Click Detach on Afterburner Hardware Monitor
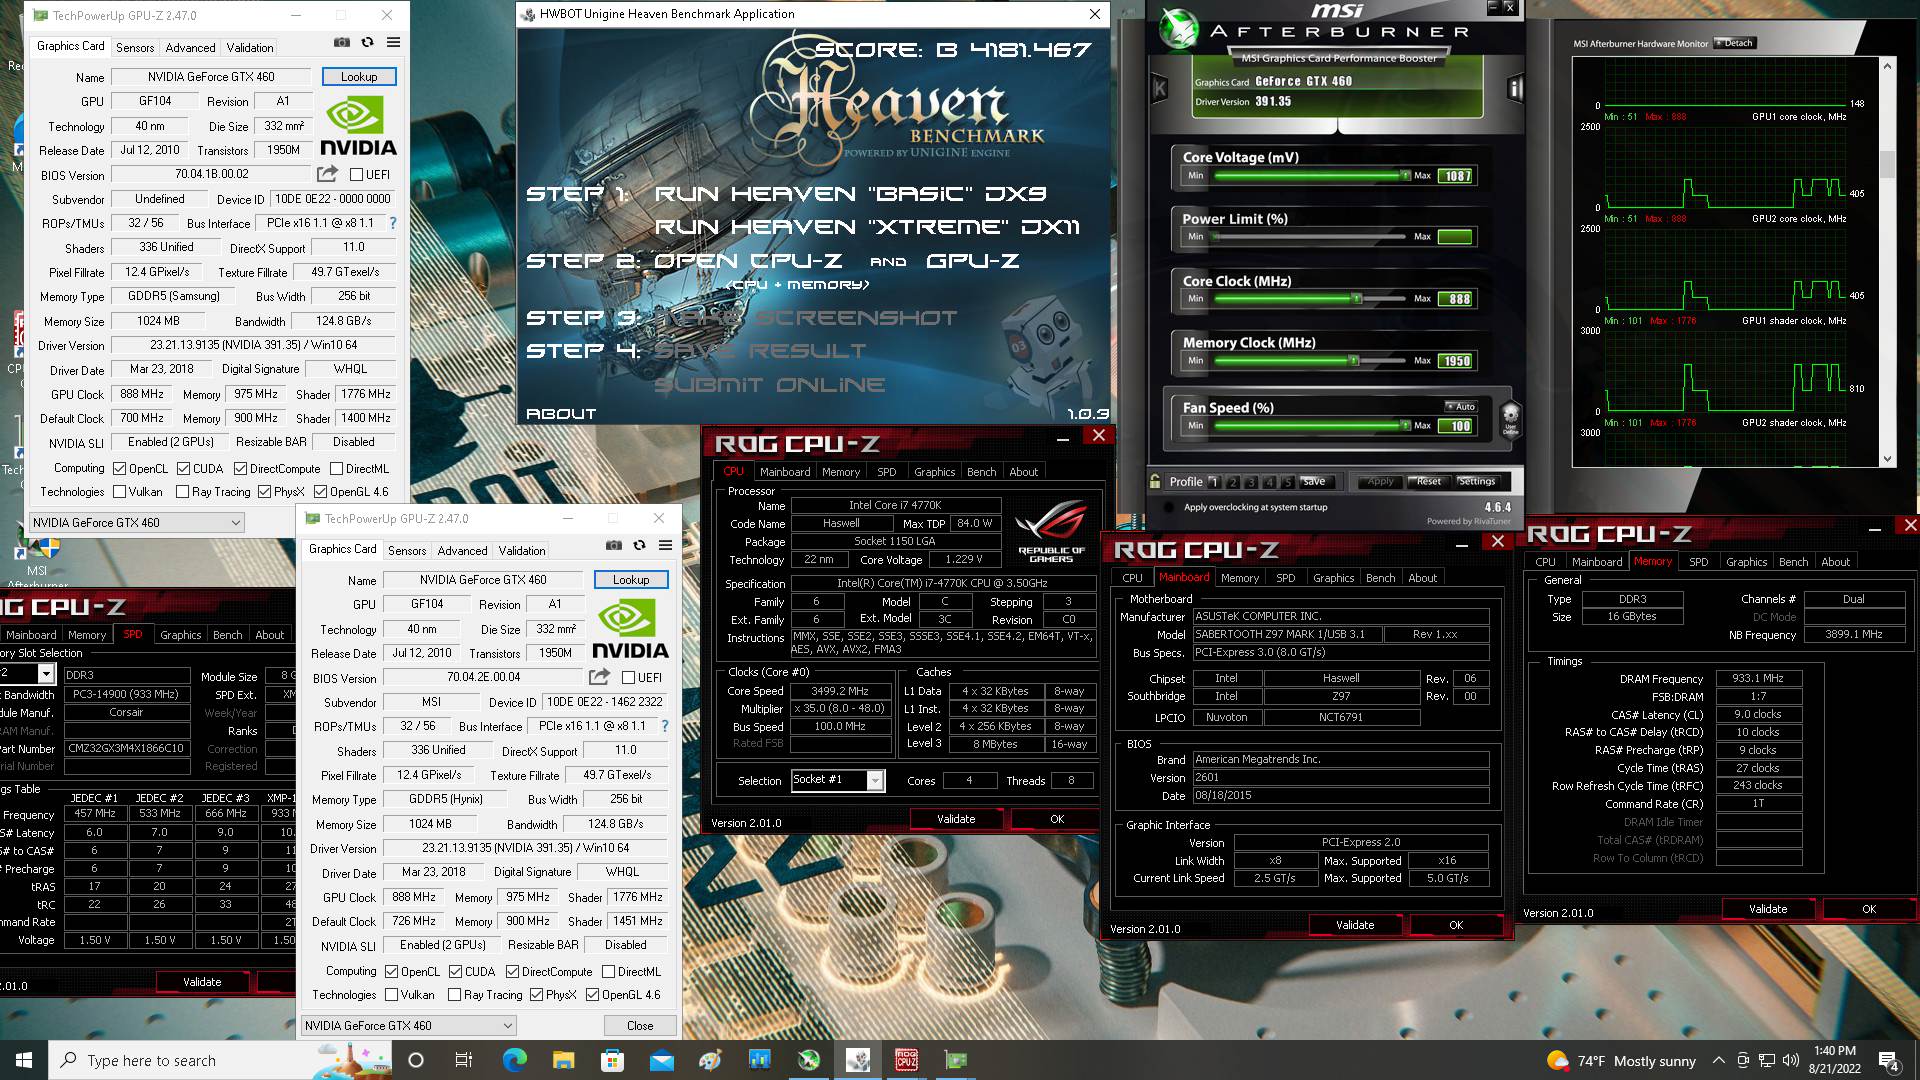Viewport: 1920px width, 1080px height. click(x=1735, y=43)
